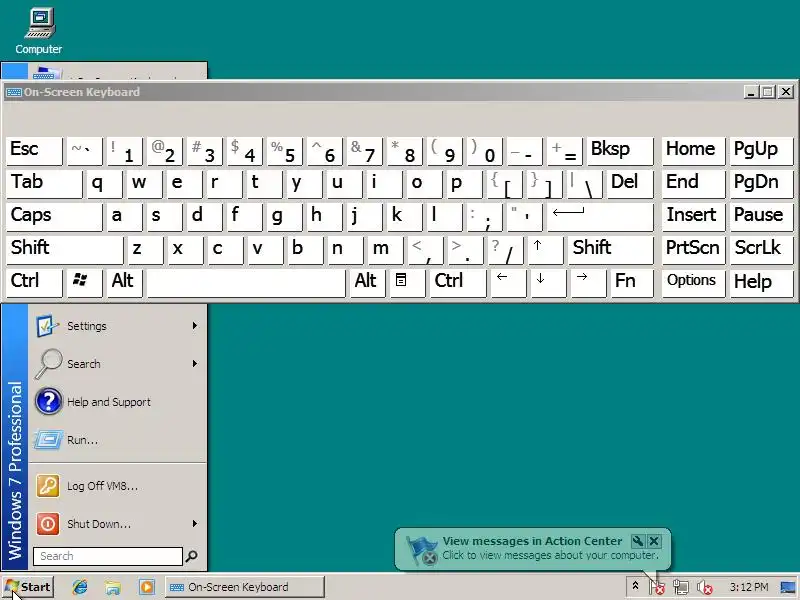This screenshot has height=600, width=800.
Task: Open Windows Explorer folder on taskbar
Action: click(x=113, y=587)
